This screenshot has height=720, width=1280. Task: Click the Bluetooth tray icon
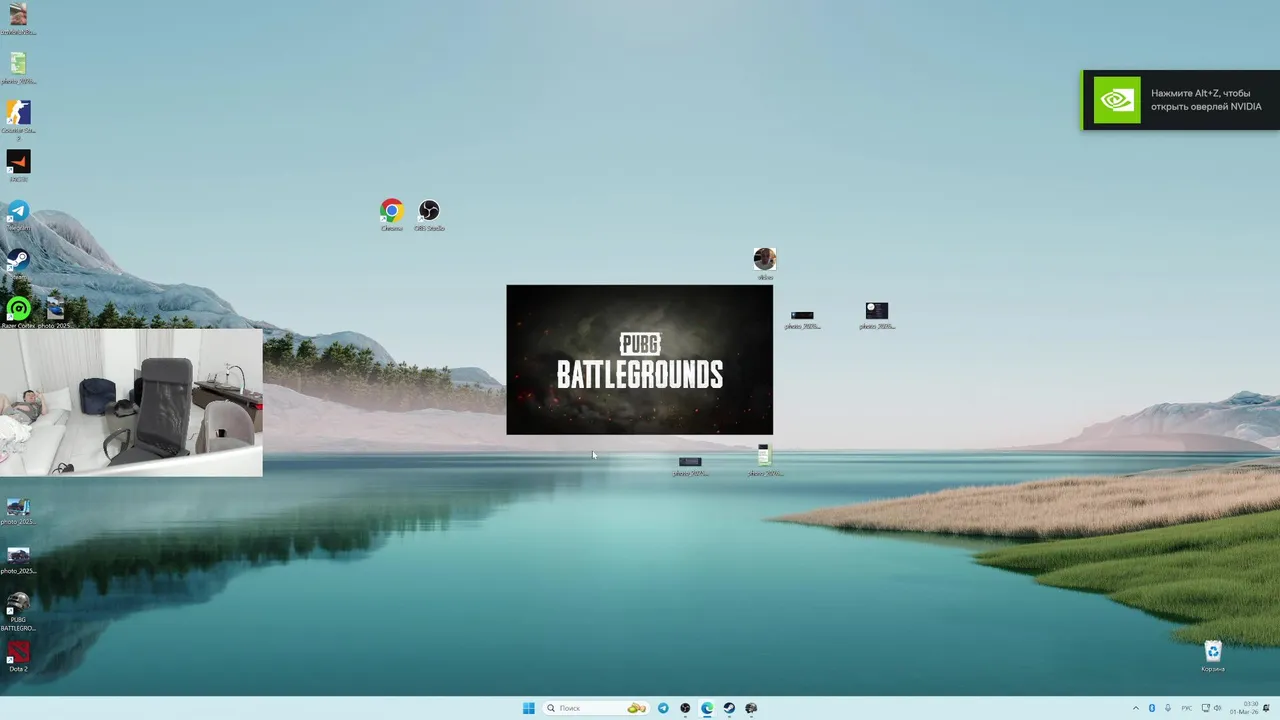[x=1151, y=708]
